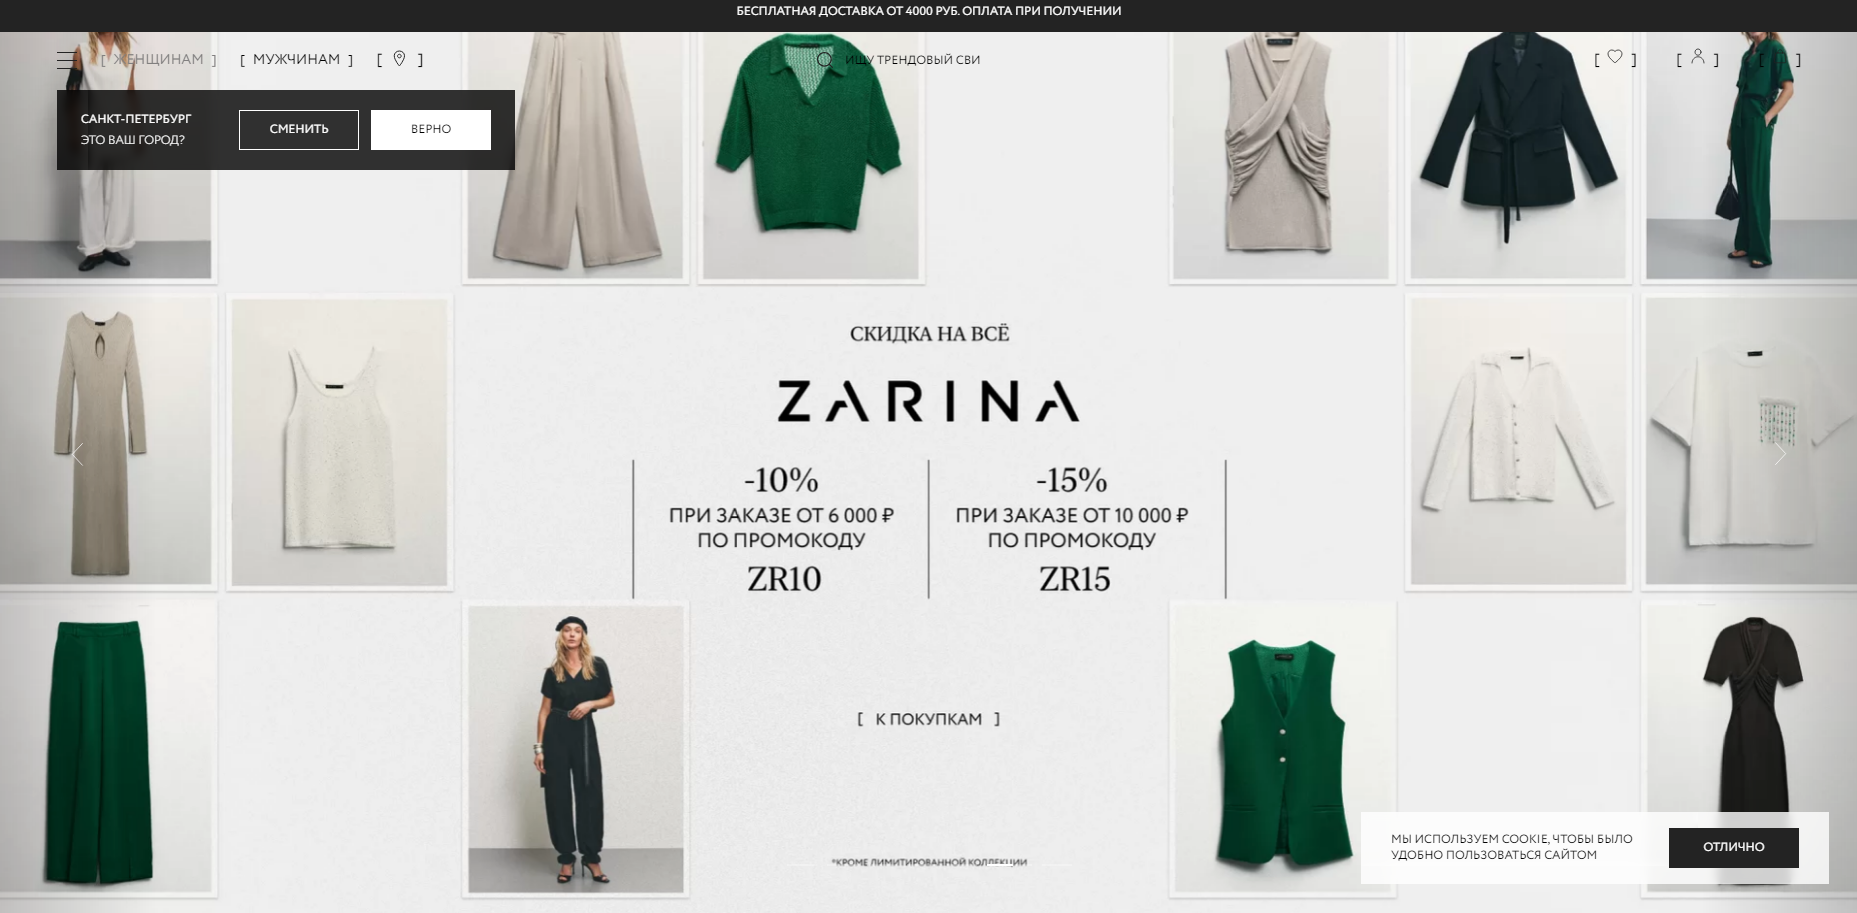Open the Мужчинам menu section
The width and height of the screenshot is (1857, 913).
click(x=297, y=59)
